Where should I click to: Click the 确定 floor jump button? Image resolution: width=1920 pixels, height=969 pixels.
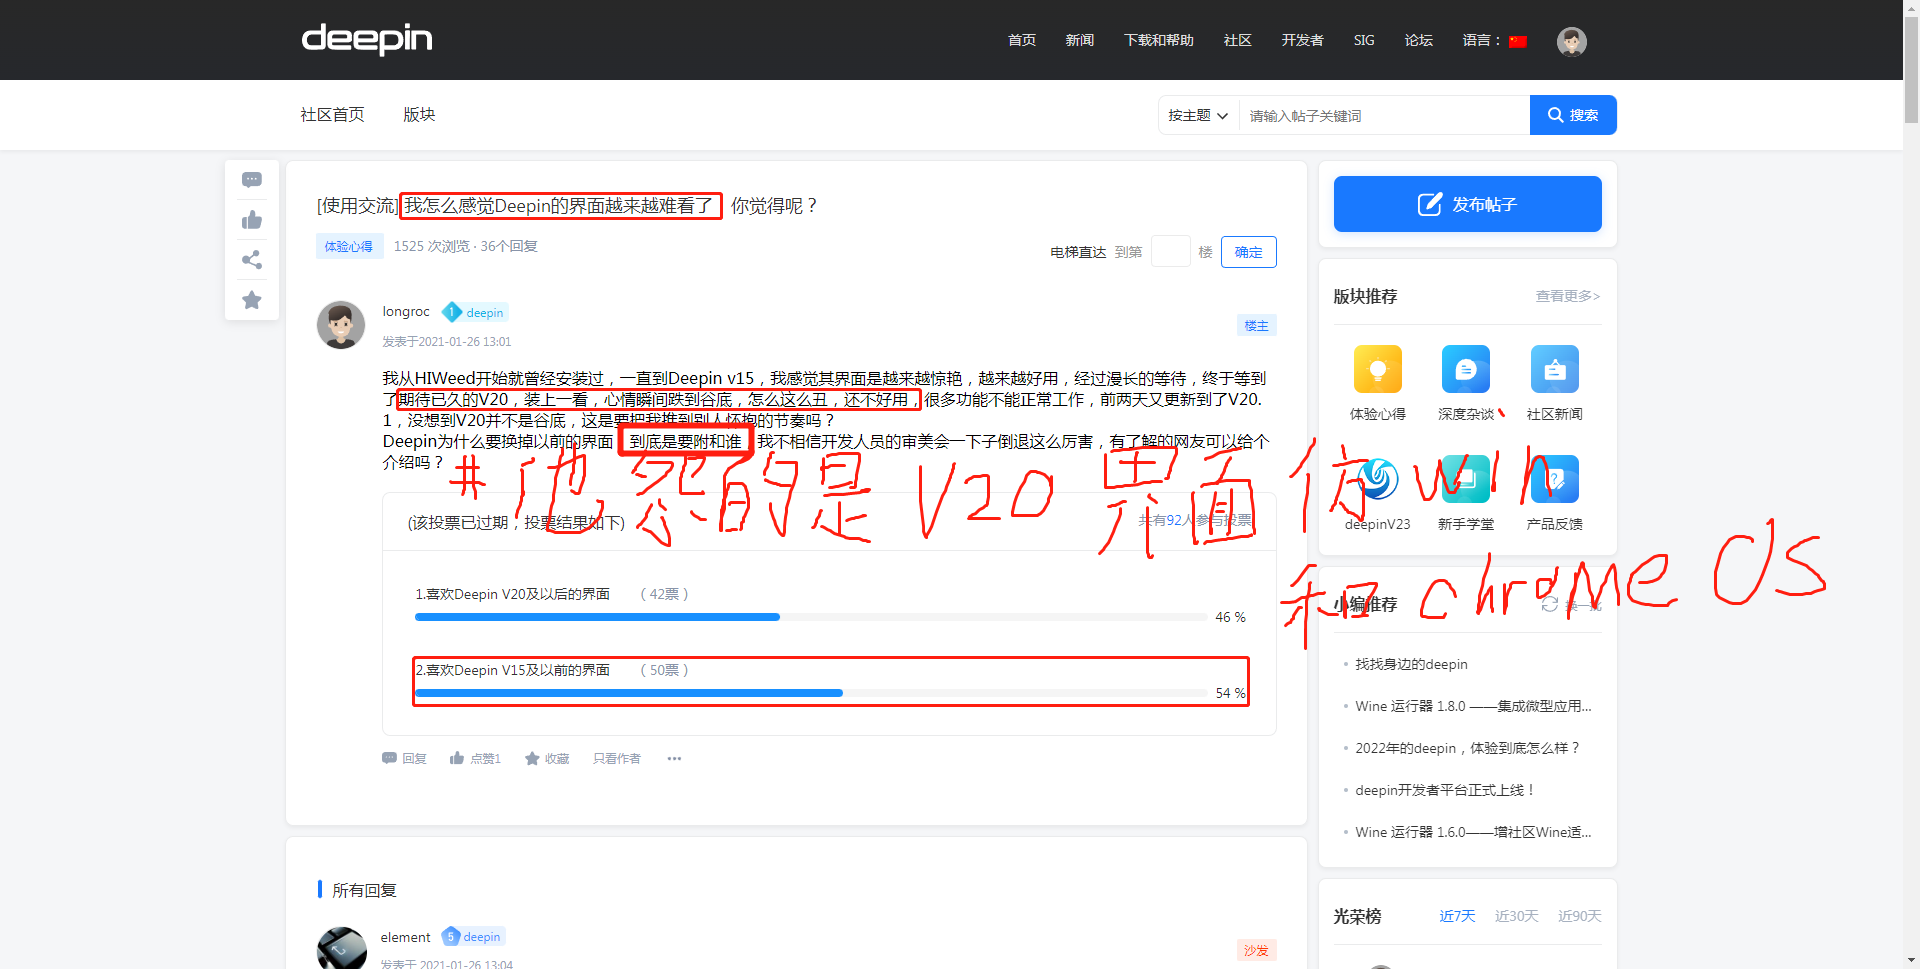(1249, 252)
